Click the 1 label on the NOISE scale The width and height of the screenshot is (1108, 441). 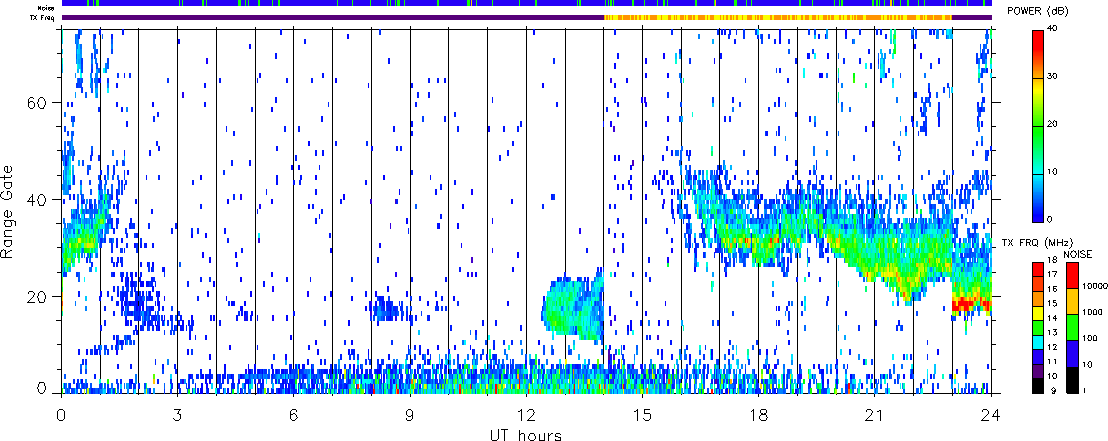point(1085,391)
